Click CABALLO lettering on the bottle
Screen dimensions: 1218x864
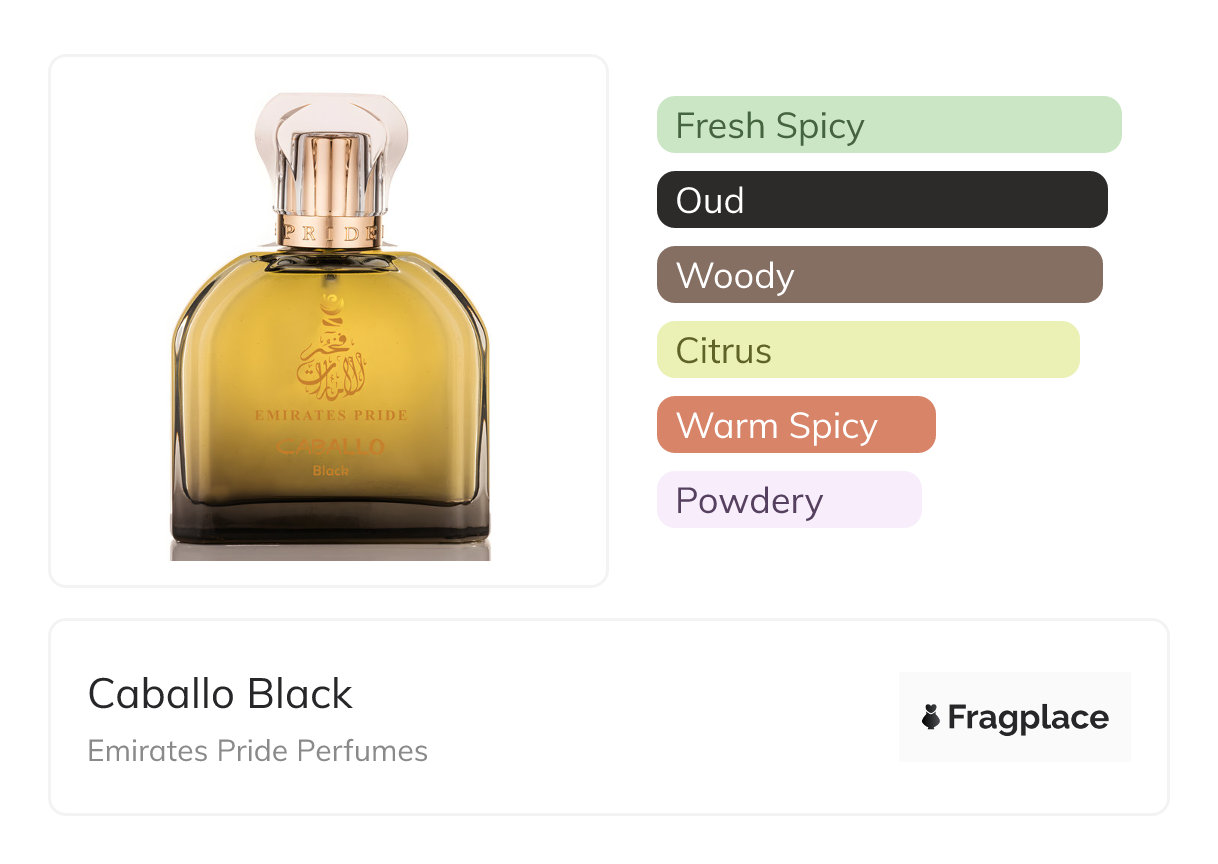point(330,446)
